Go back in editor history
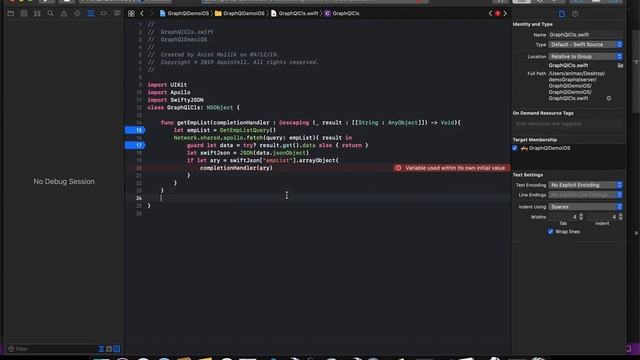Viewport: 640px width, 360px height. tap(142, 13)
